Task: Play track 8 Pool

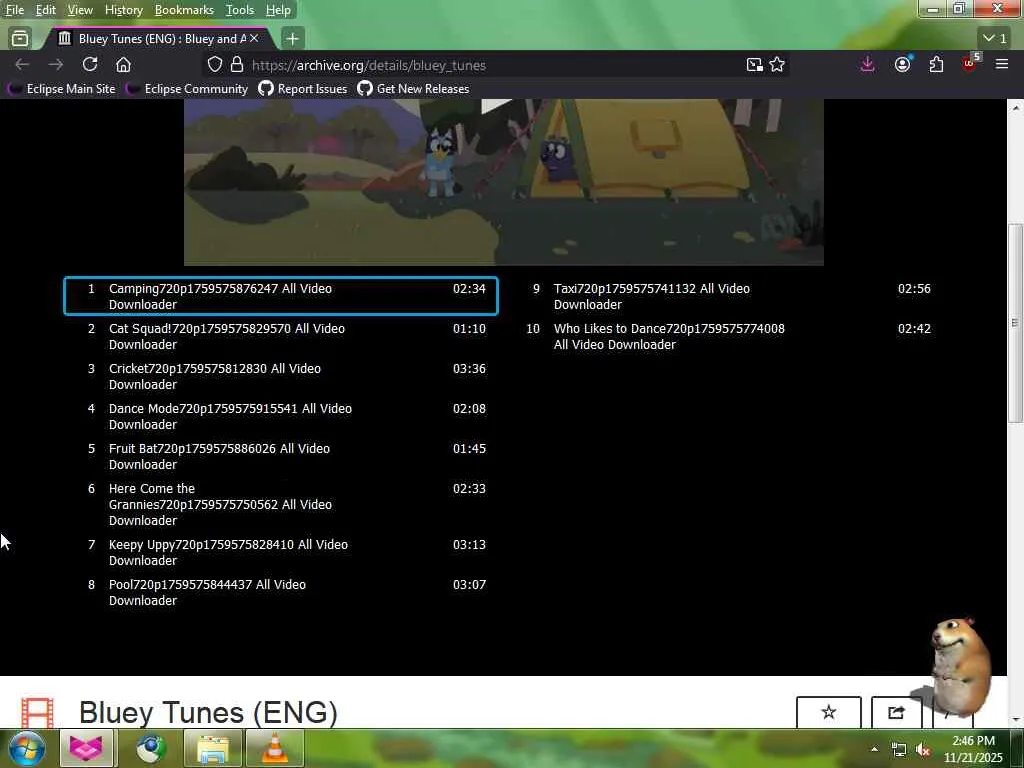Action: [x=281, y=592]
